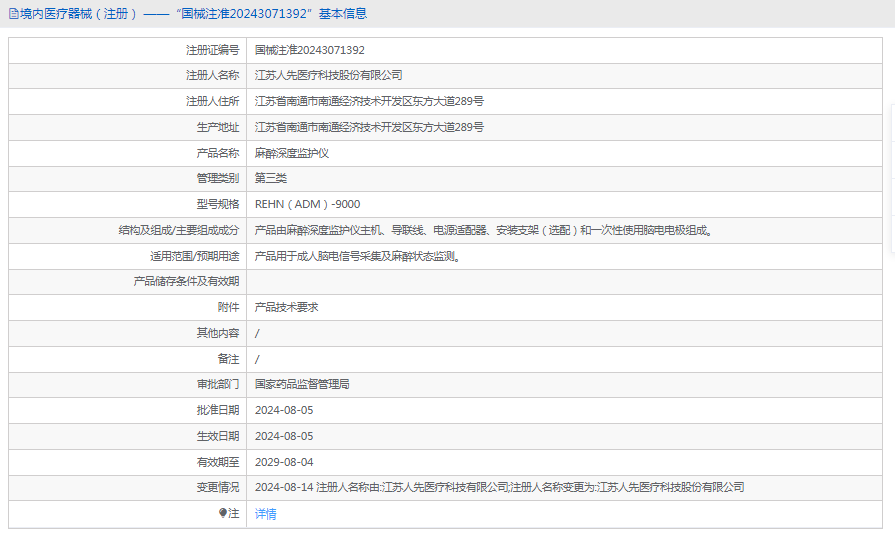The image size is (895, 534).
Task: Click the empty 产品储存条件及有效期 value cell
Action: tap(564, 282)
